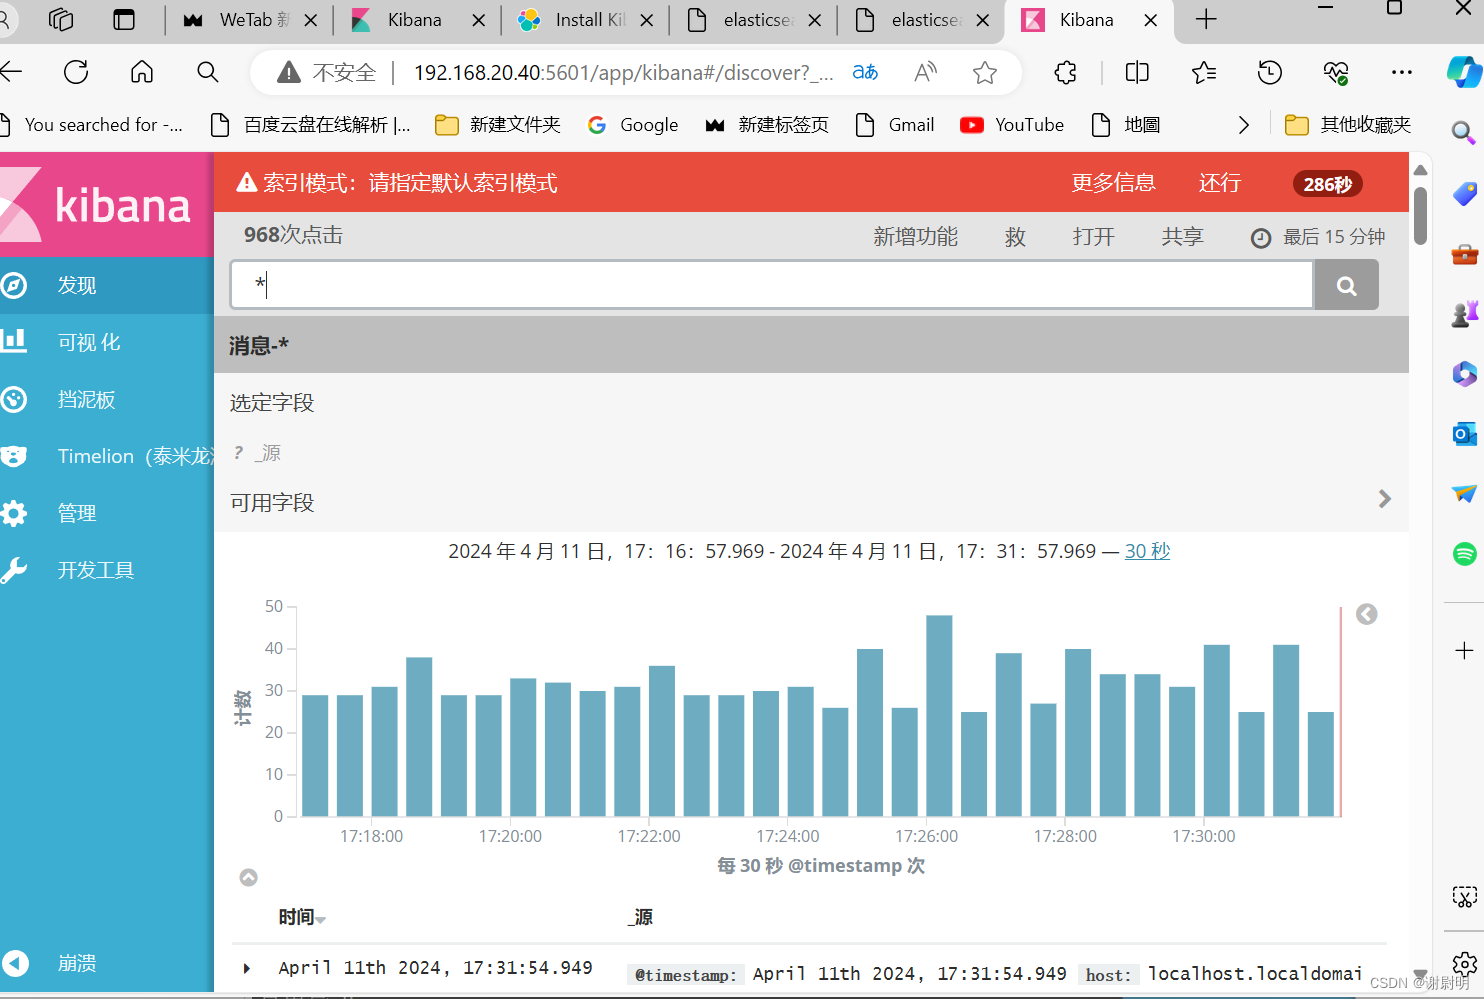Click the tallest histogram bar near 17:26:00

(x=939, y=715)
